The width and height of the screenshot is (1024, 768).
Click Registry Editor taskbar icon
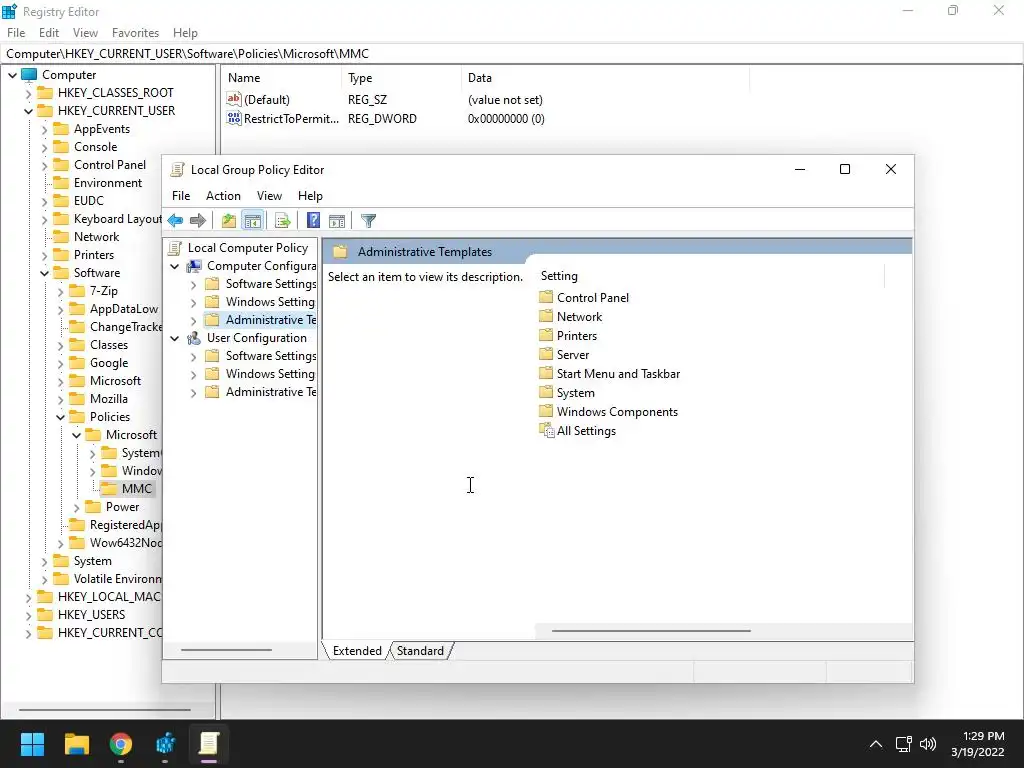[x=165, y=744]
